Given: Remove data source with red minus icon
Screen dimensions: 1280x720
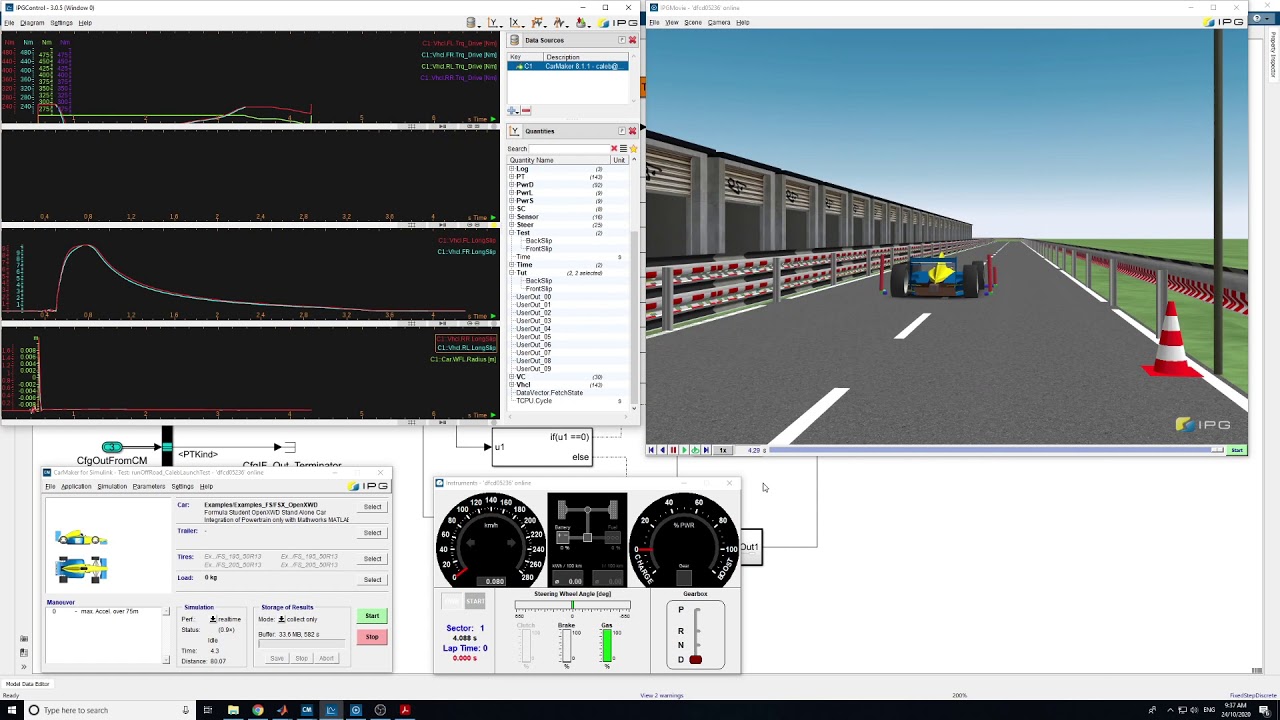Looking at the screenshot, I should tap(525, 111).
